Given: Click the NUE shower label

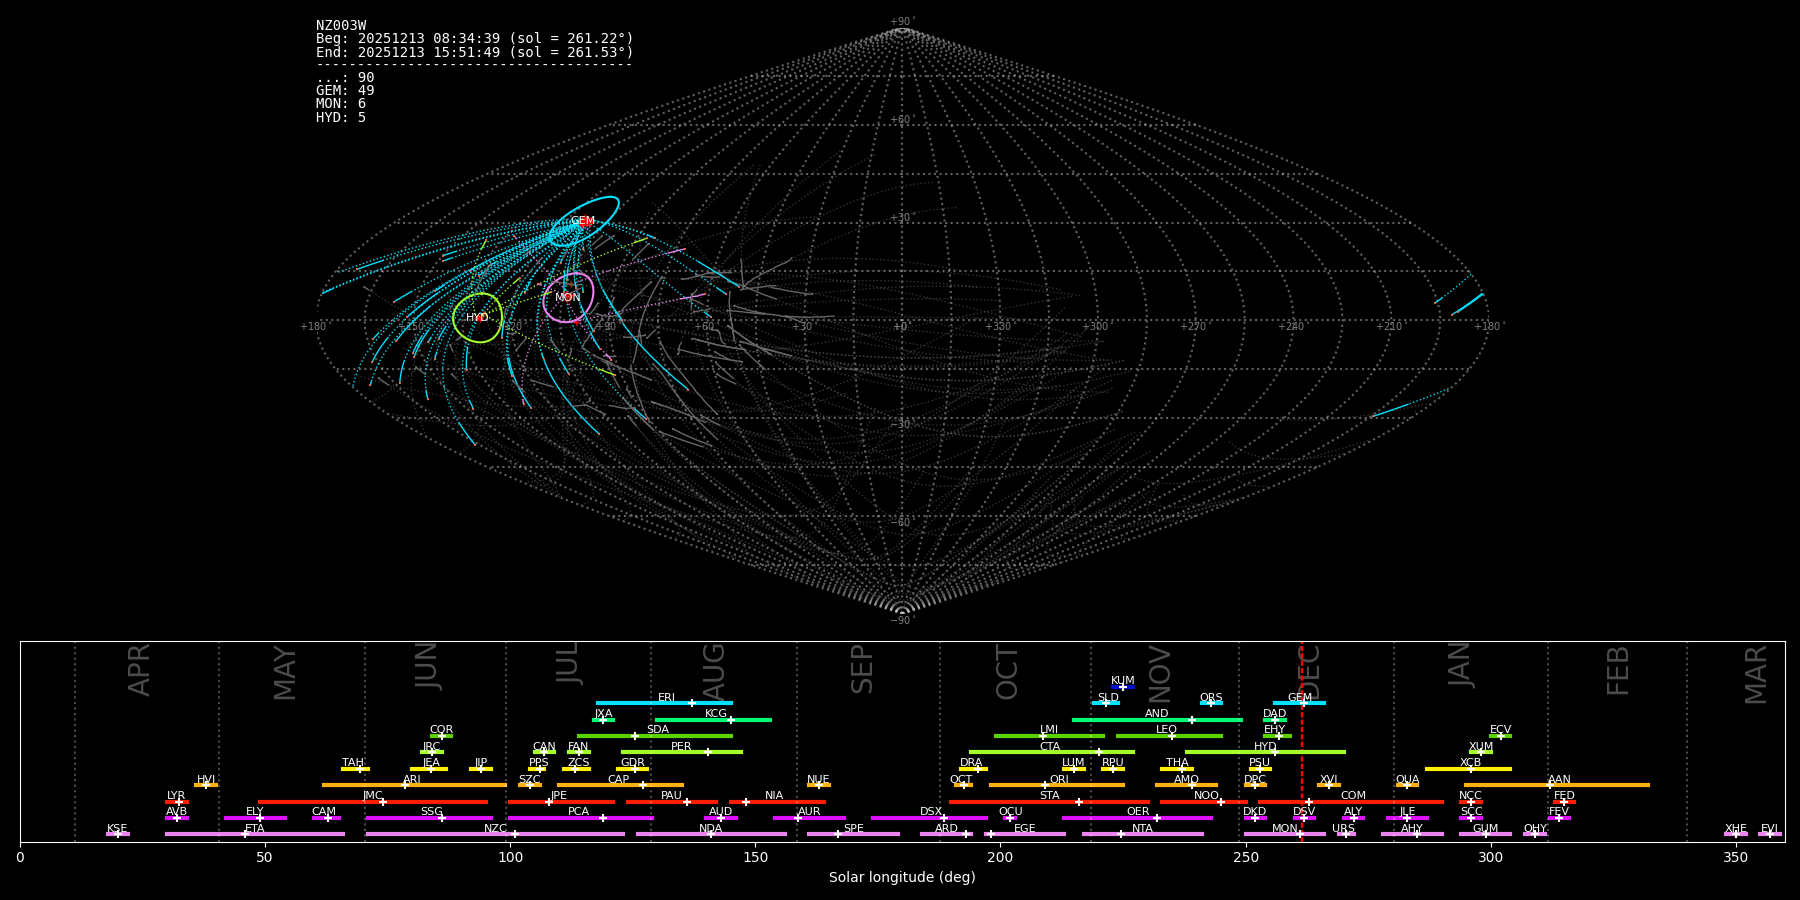Looking at the screenshot, I should pyautogui.click(x=818, y=780).
